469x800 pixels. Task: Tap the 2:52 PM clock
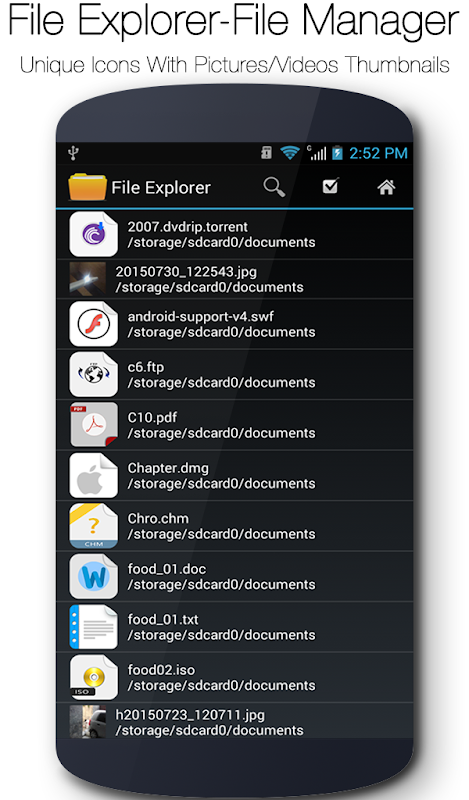point(378,153)
